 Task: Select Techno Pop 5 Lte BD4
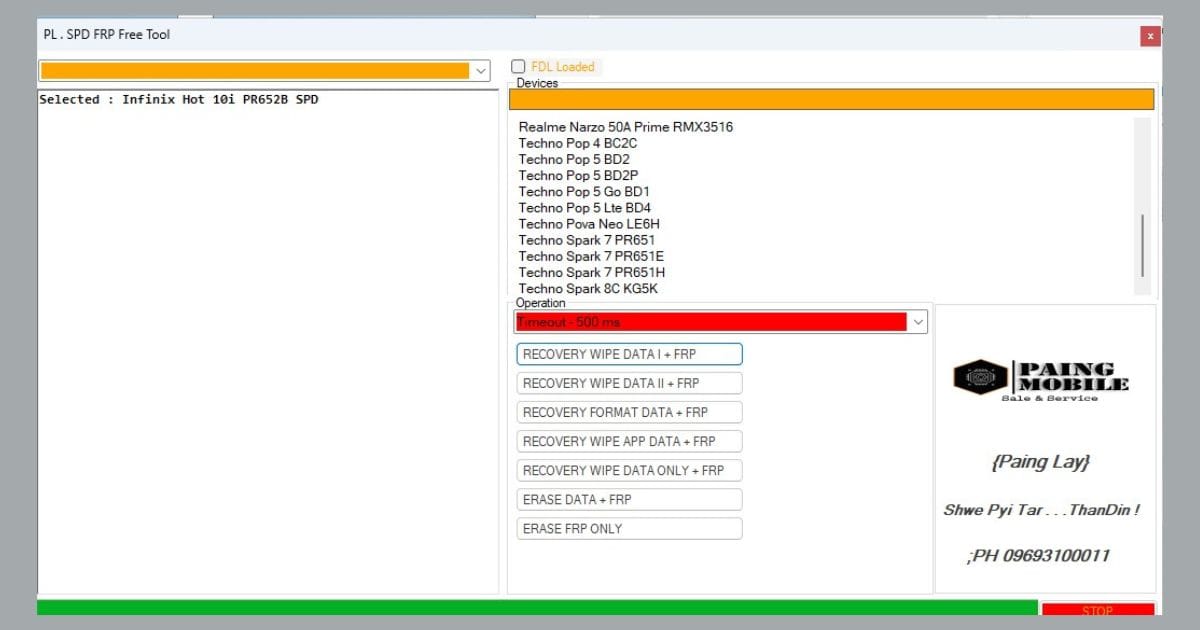click(585, 207)
